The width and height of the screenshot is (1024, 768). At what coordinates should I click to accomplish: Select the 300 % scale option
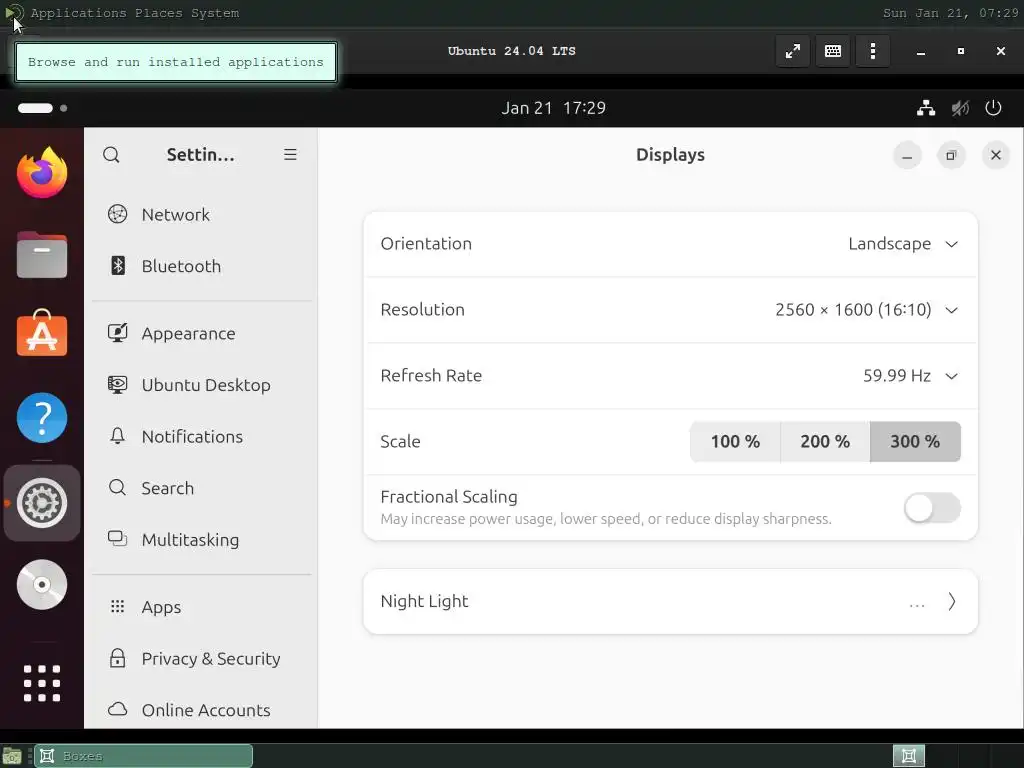pyautogui.click(x=915, y=441)
